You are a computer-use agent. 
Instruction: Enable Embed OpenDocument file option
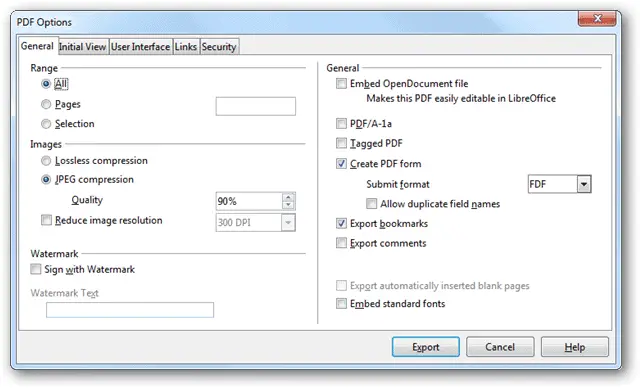tap(341, 84)
